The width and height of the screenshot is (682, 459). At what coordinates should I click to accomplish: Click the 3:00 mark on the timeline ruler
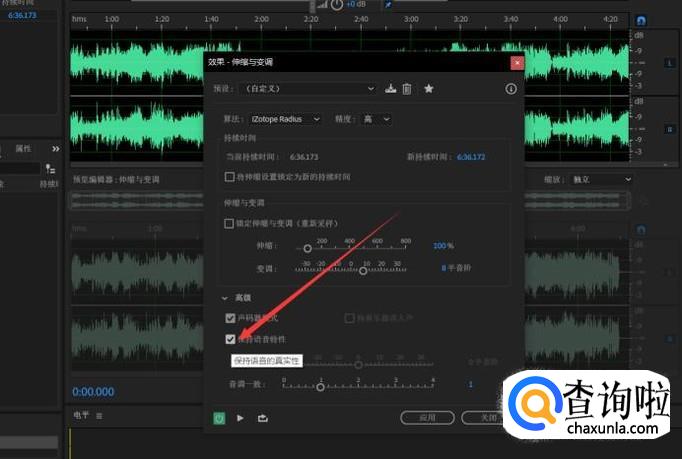click(x=411, y=19)
